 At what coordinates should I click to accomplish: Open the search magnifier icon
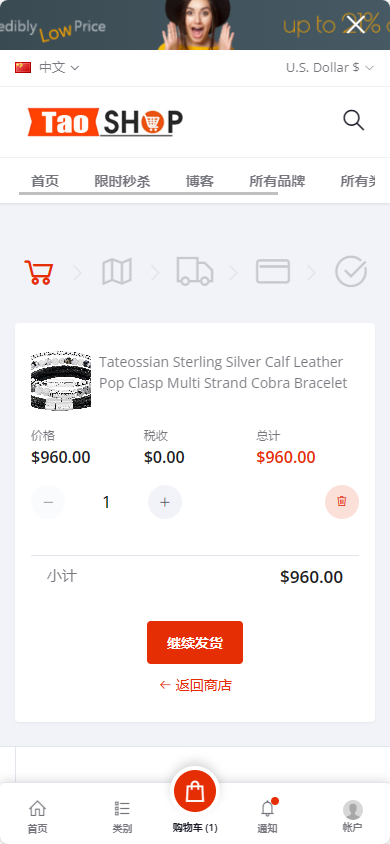pyautogui.click(x=353, y=121)
